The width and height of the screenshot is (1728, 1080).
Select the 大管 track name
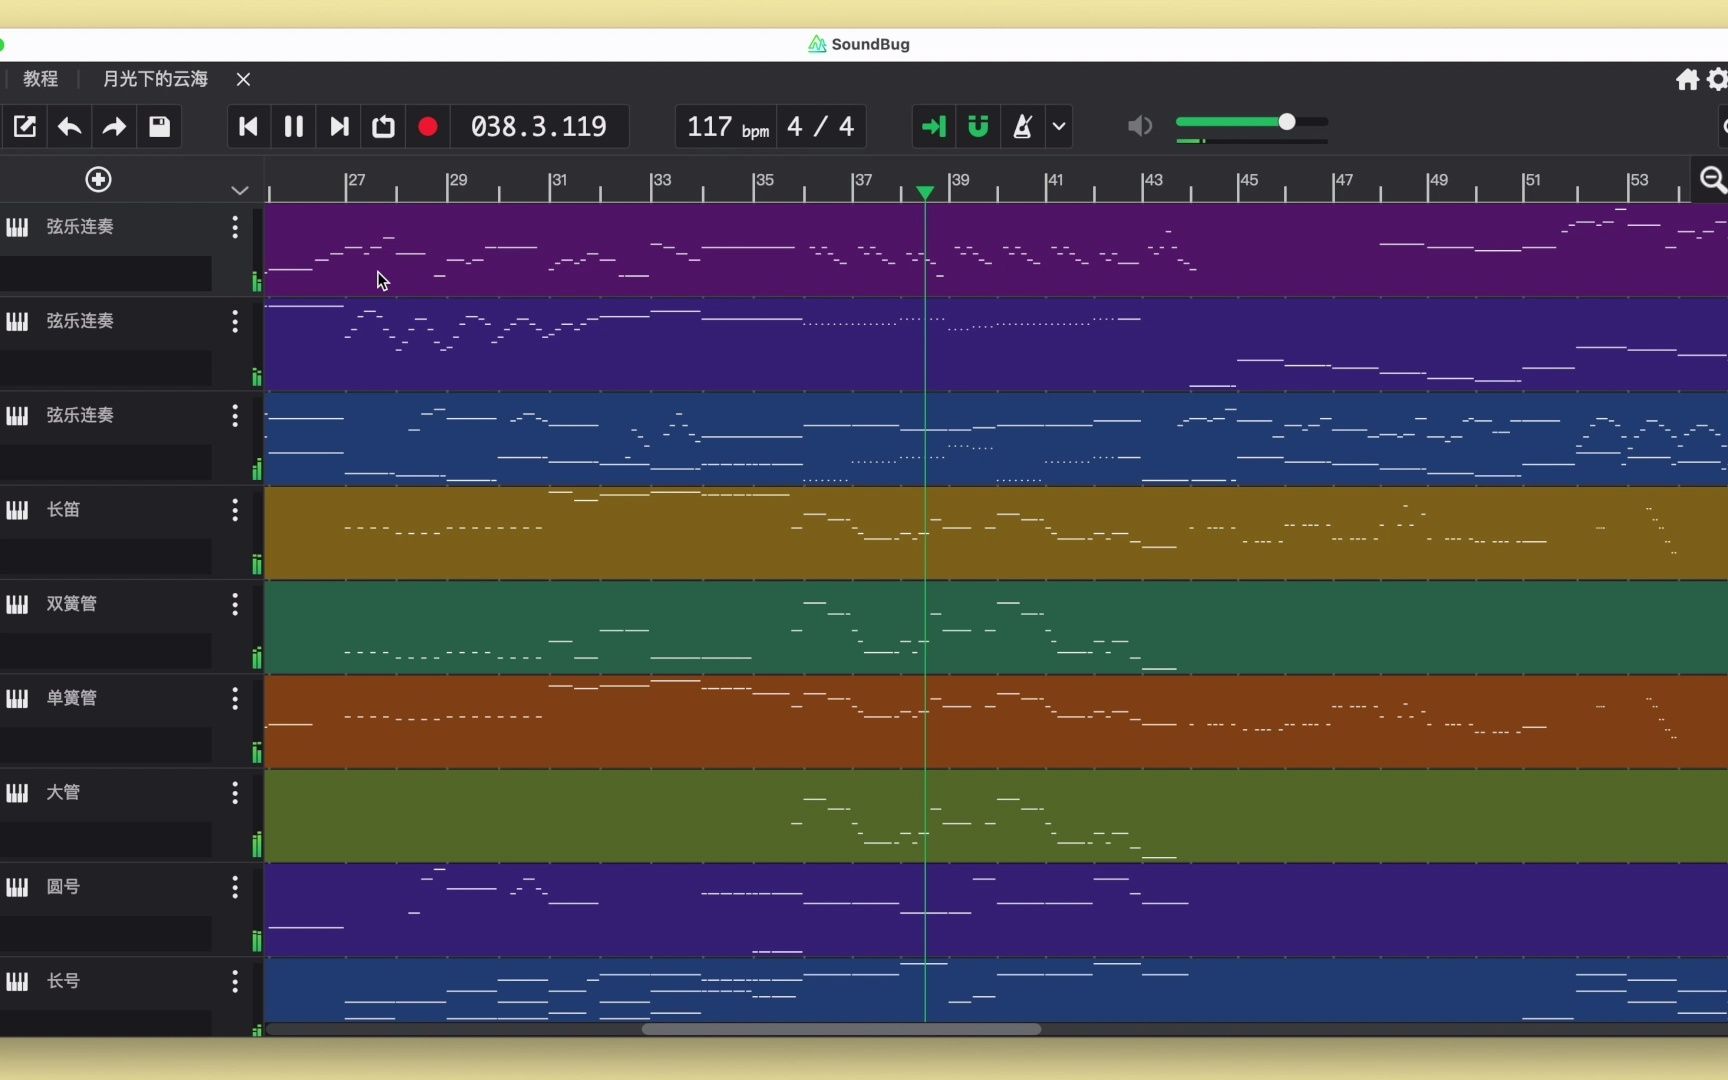[x=63, y=793]
